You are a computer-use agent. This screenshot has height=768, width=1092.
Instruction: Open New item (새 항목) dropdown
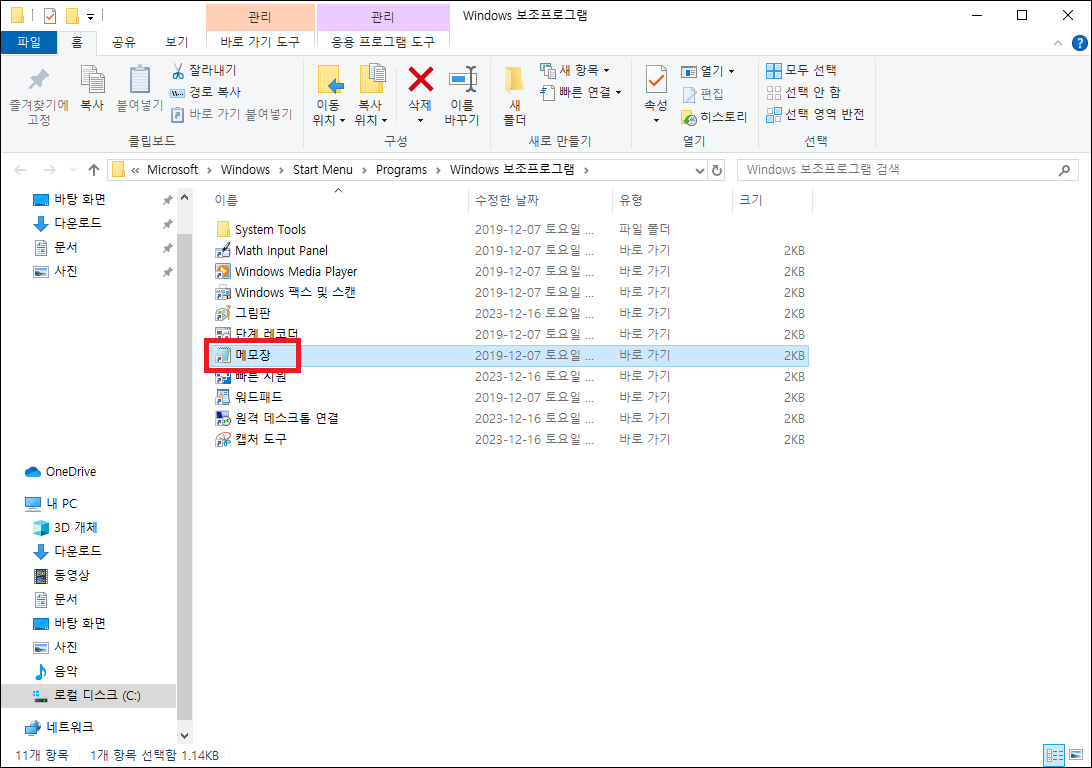pyautogui.click(x=575, y=70)
